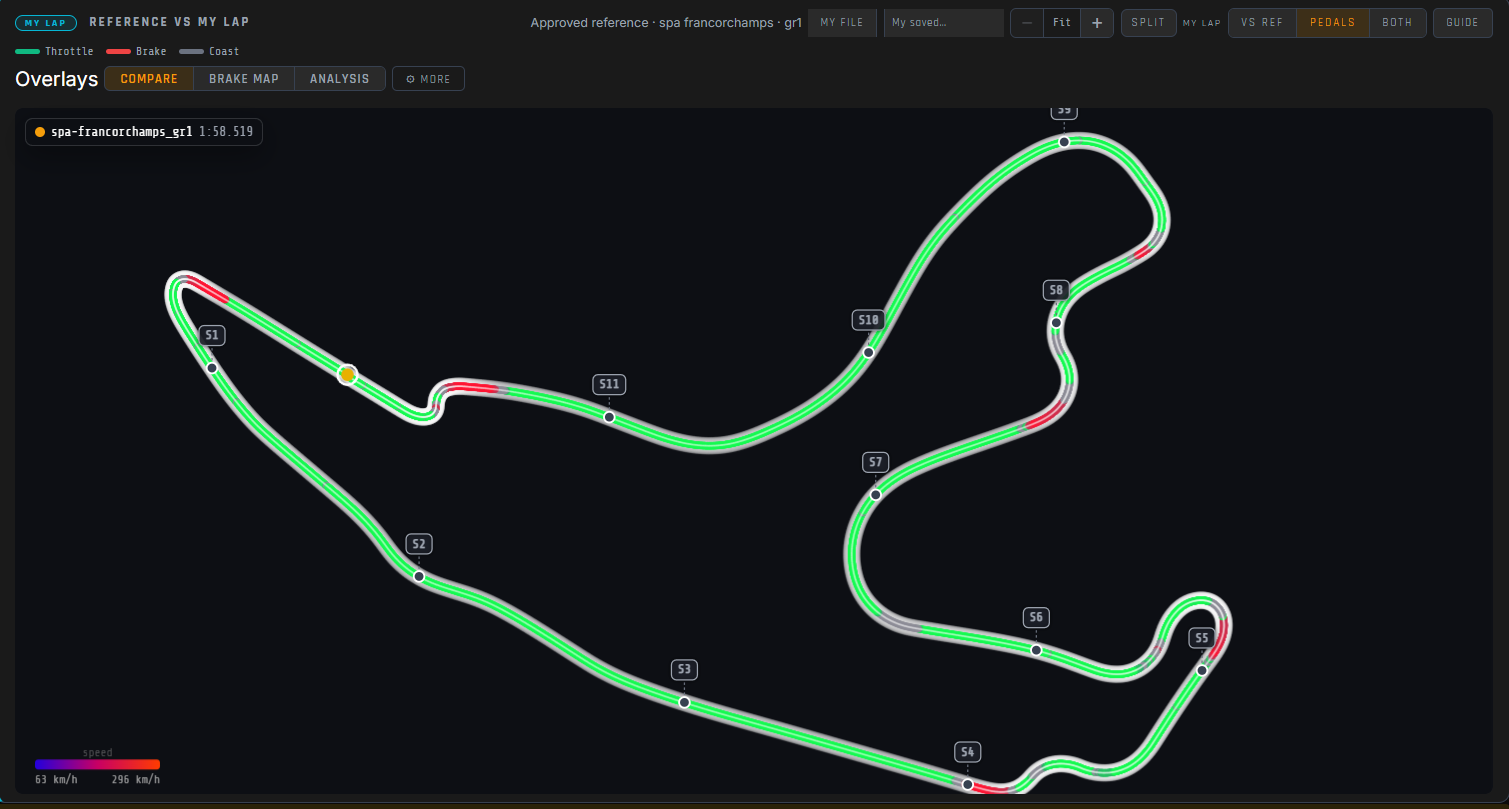
Task: Zoom in with the plus button
Action: point(1097,23)
